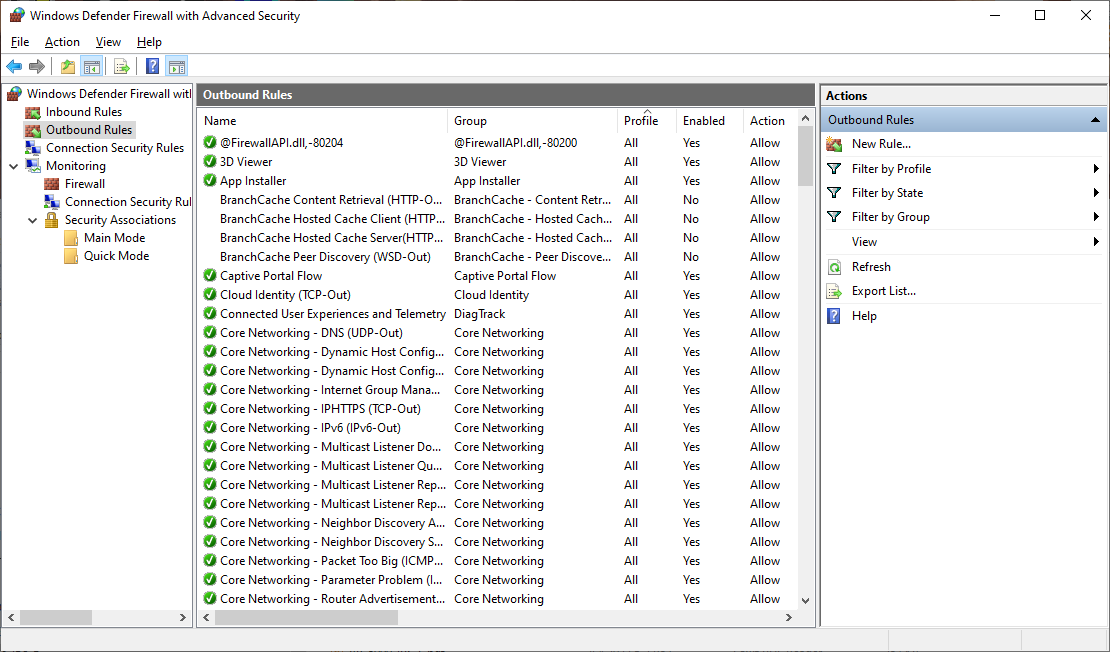Open the View menu in menu bar
The image size is (1110, 652).
108,42
